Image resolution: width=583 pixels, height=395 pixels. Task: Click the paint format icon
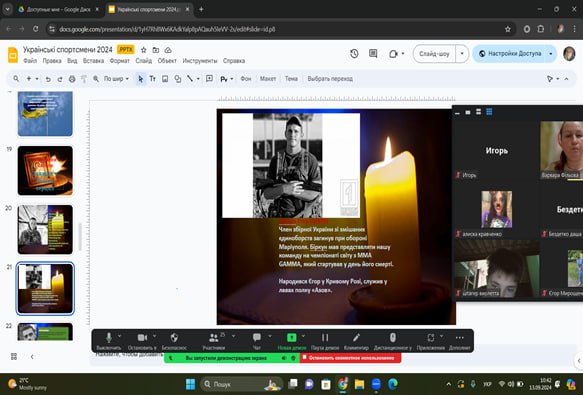point(84,79)
